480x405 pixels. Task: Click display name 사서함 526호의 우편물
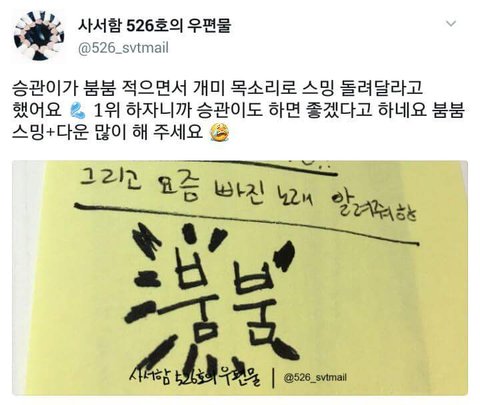click(154, 26)
